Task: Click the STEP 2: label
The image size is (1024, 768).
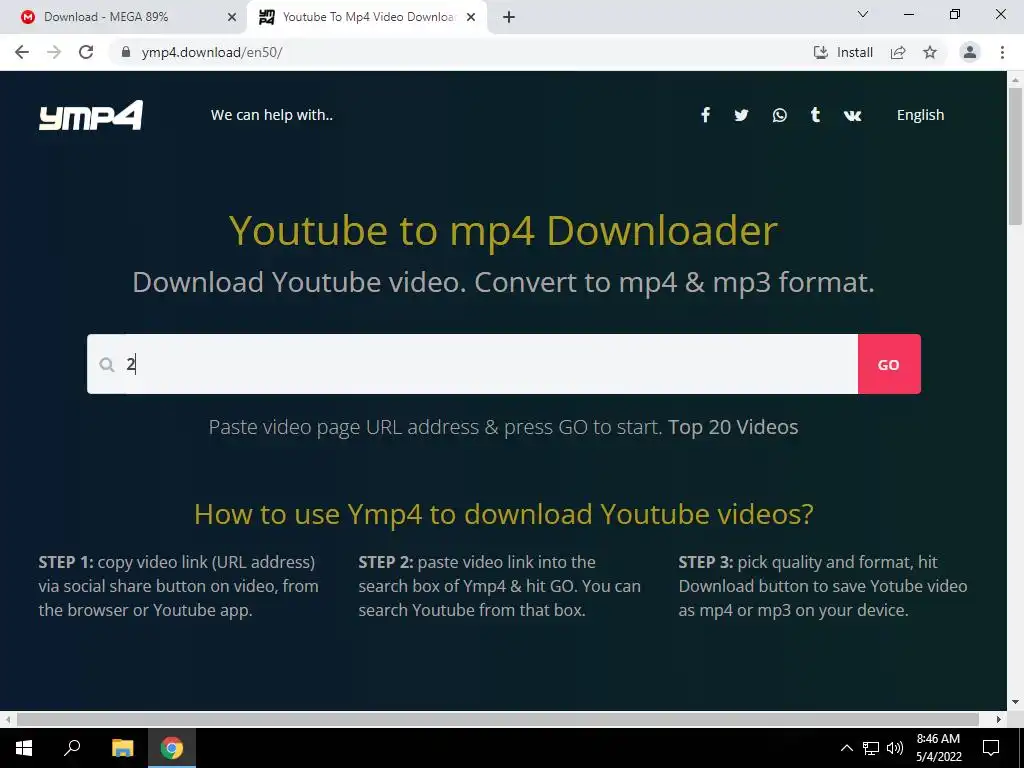Action: [x=386, y=562]
